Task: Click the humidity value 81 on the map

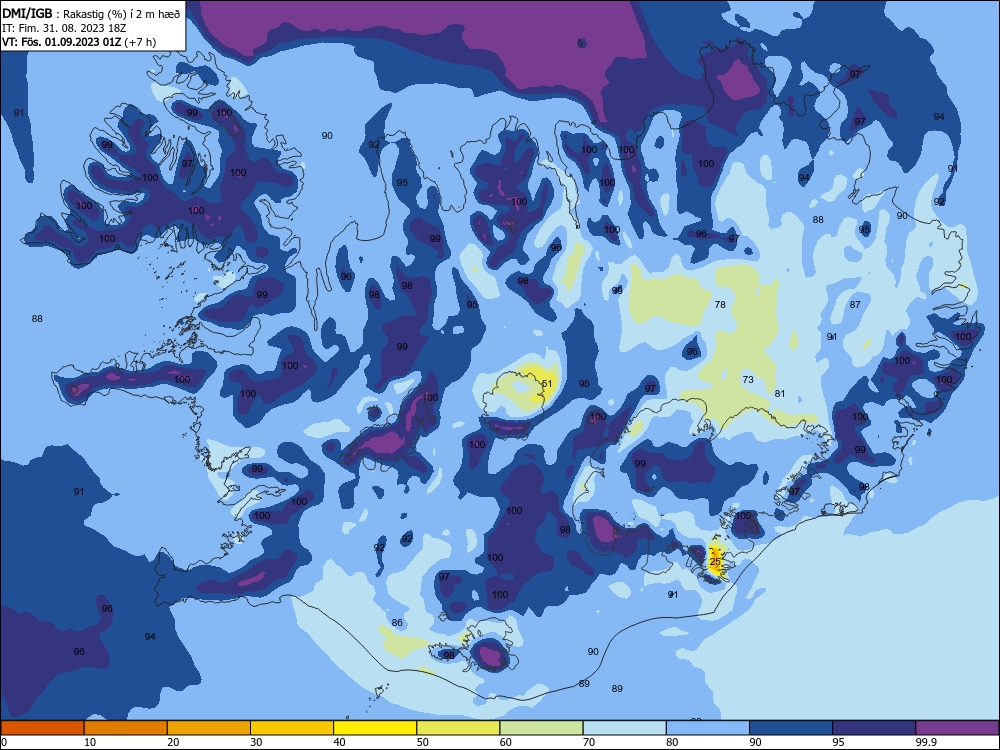Action: (x=779, y=393)
